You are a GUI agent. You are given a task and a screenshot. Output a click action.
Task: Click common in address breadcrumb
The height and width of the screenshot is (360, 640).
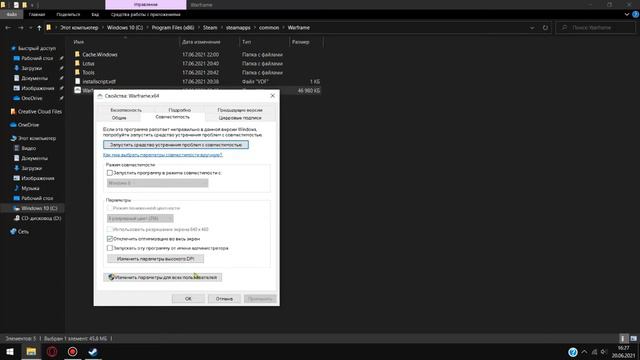tap(269, 28)
